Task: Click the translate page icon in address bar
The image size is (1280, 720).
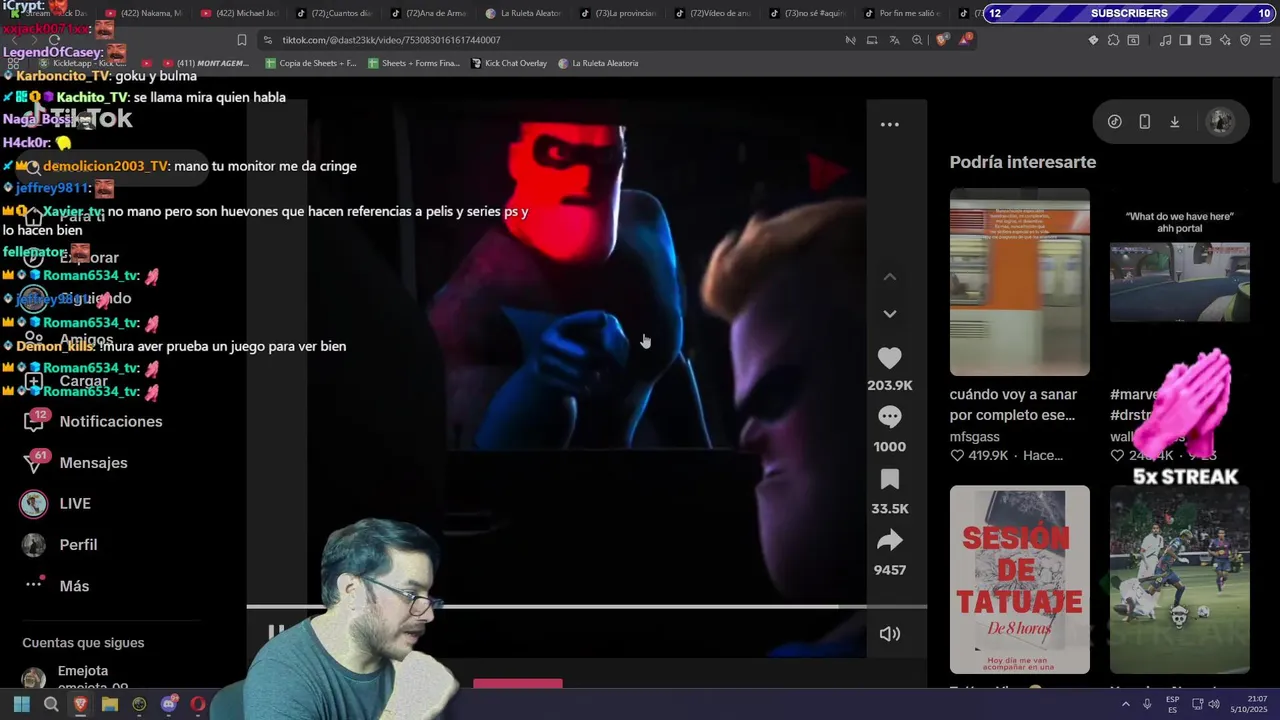Action: [x=894, y=40]
